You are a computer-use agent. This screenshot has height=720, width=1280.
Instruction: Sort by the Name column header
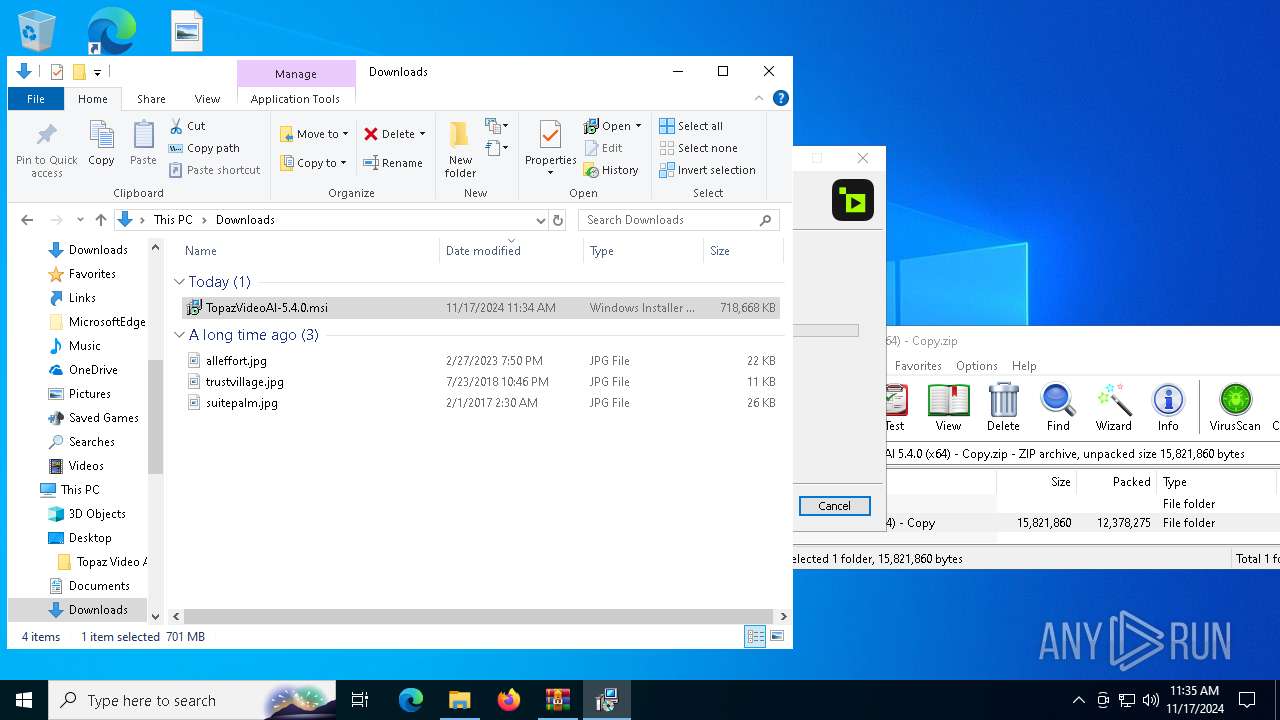tap(201, 251)
